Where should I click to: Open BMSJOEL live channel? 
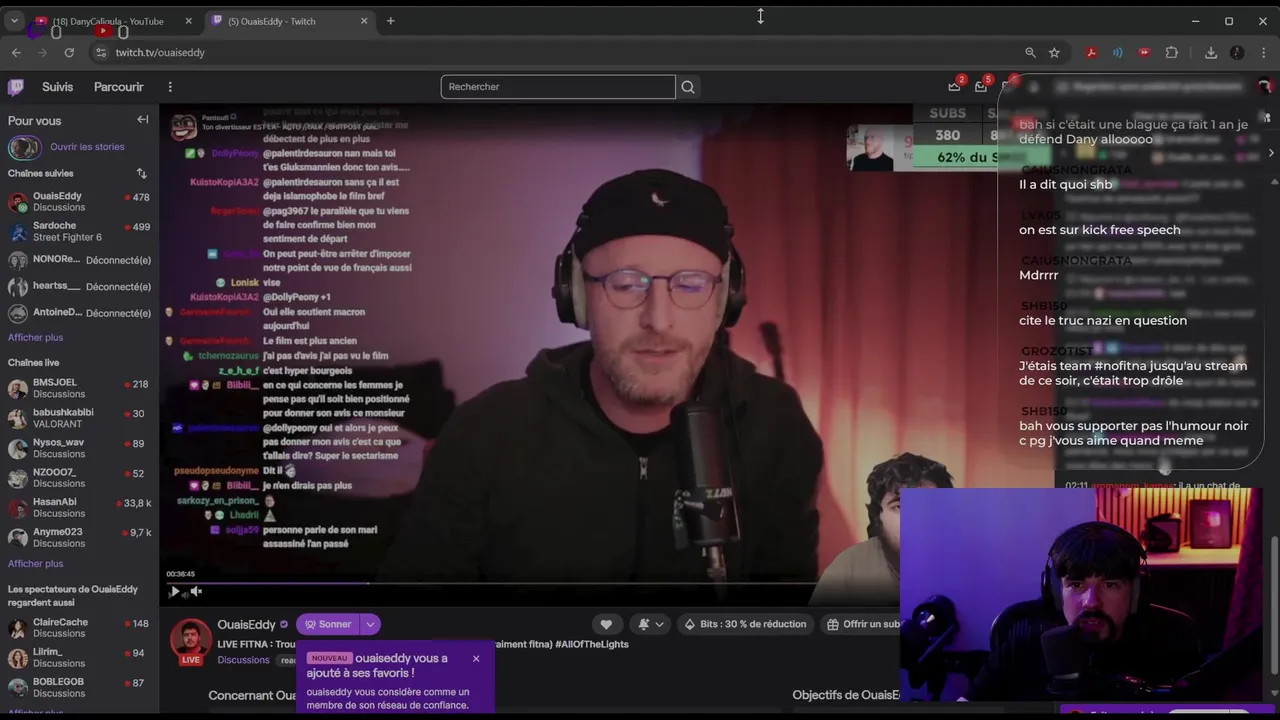[79, 388]
